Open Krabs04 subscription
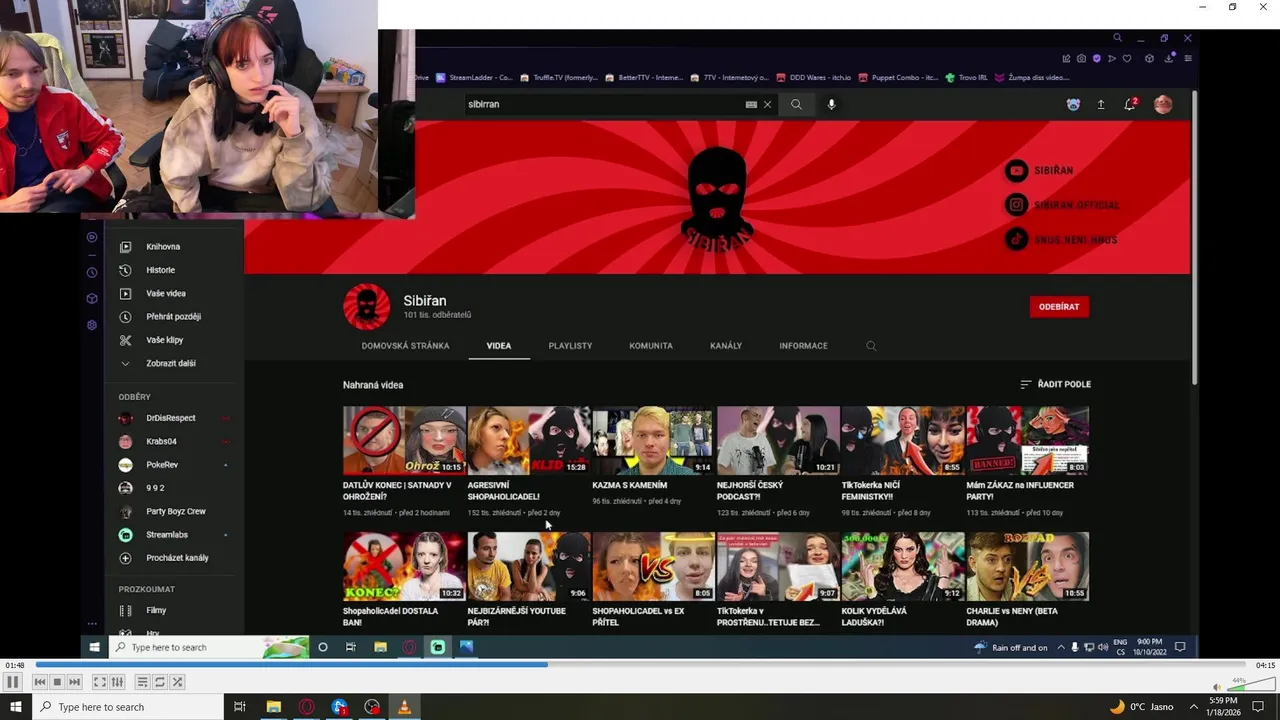 pos(161,441)
